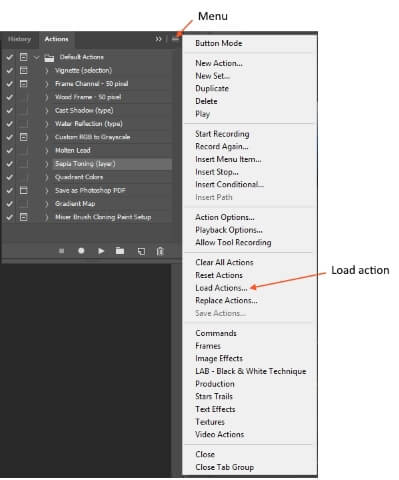Toggle the checkmark beside Molten Lead
Screen dimensions: 399x480
[10, 150]
